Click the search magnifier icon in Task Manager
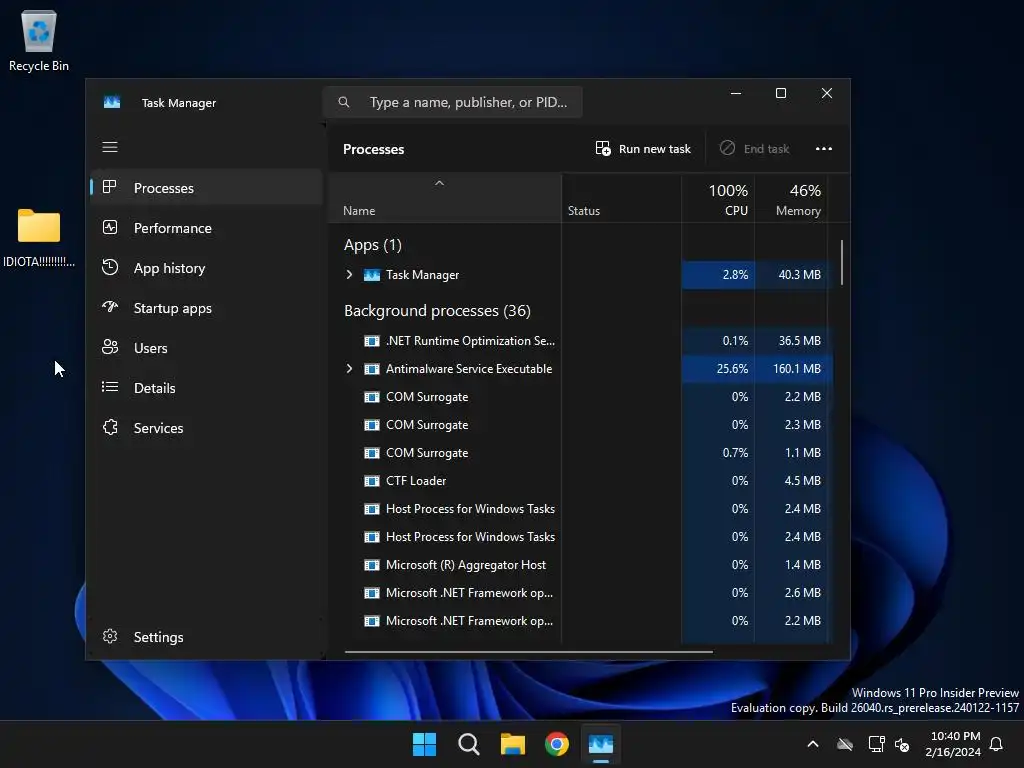The width and height of the screenshot is (1024, 768). pos(344,102)
